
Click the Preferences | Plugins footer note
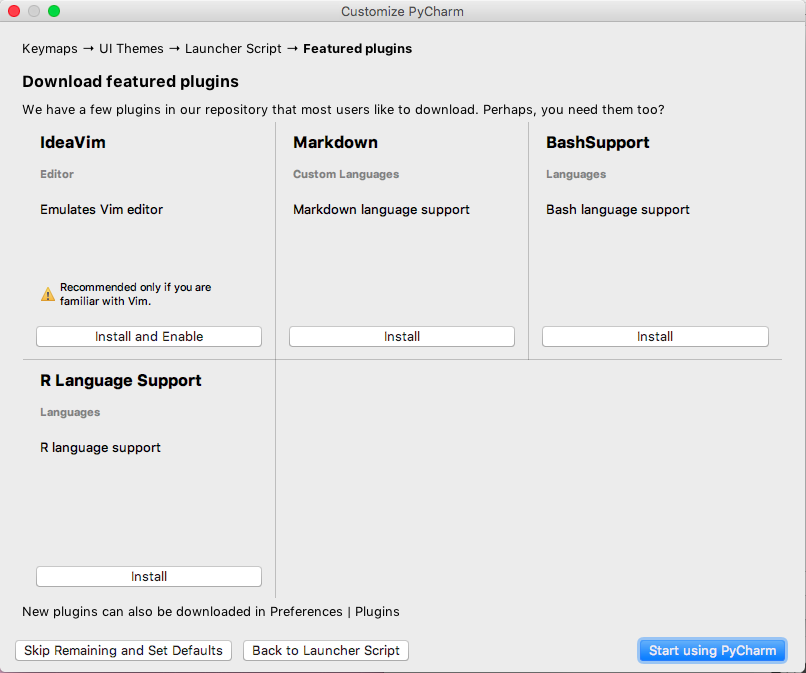211,611
